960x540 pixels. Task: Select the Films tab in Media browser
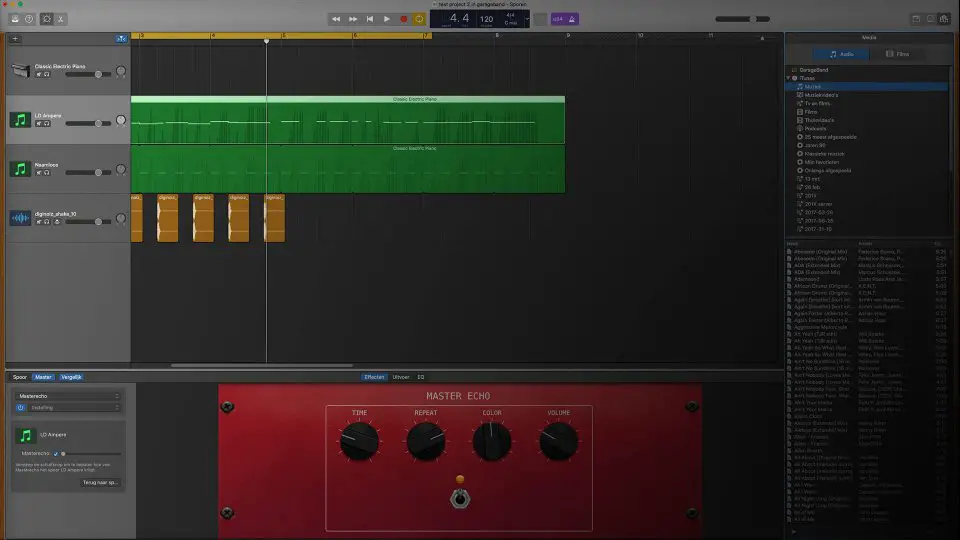[x=898, y=54]
